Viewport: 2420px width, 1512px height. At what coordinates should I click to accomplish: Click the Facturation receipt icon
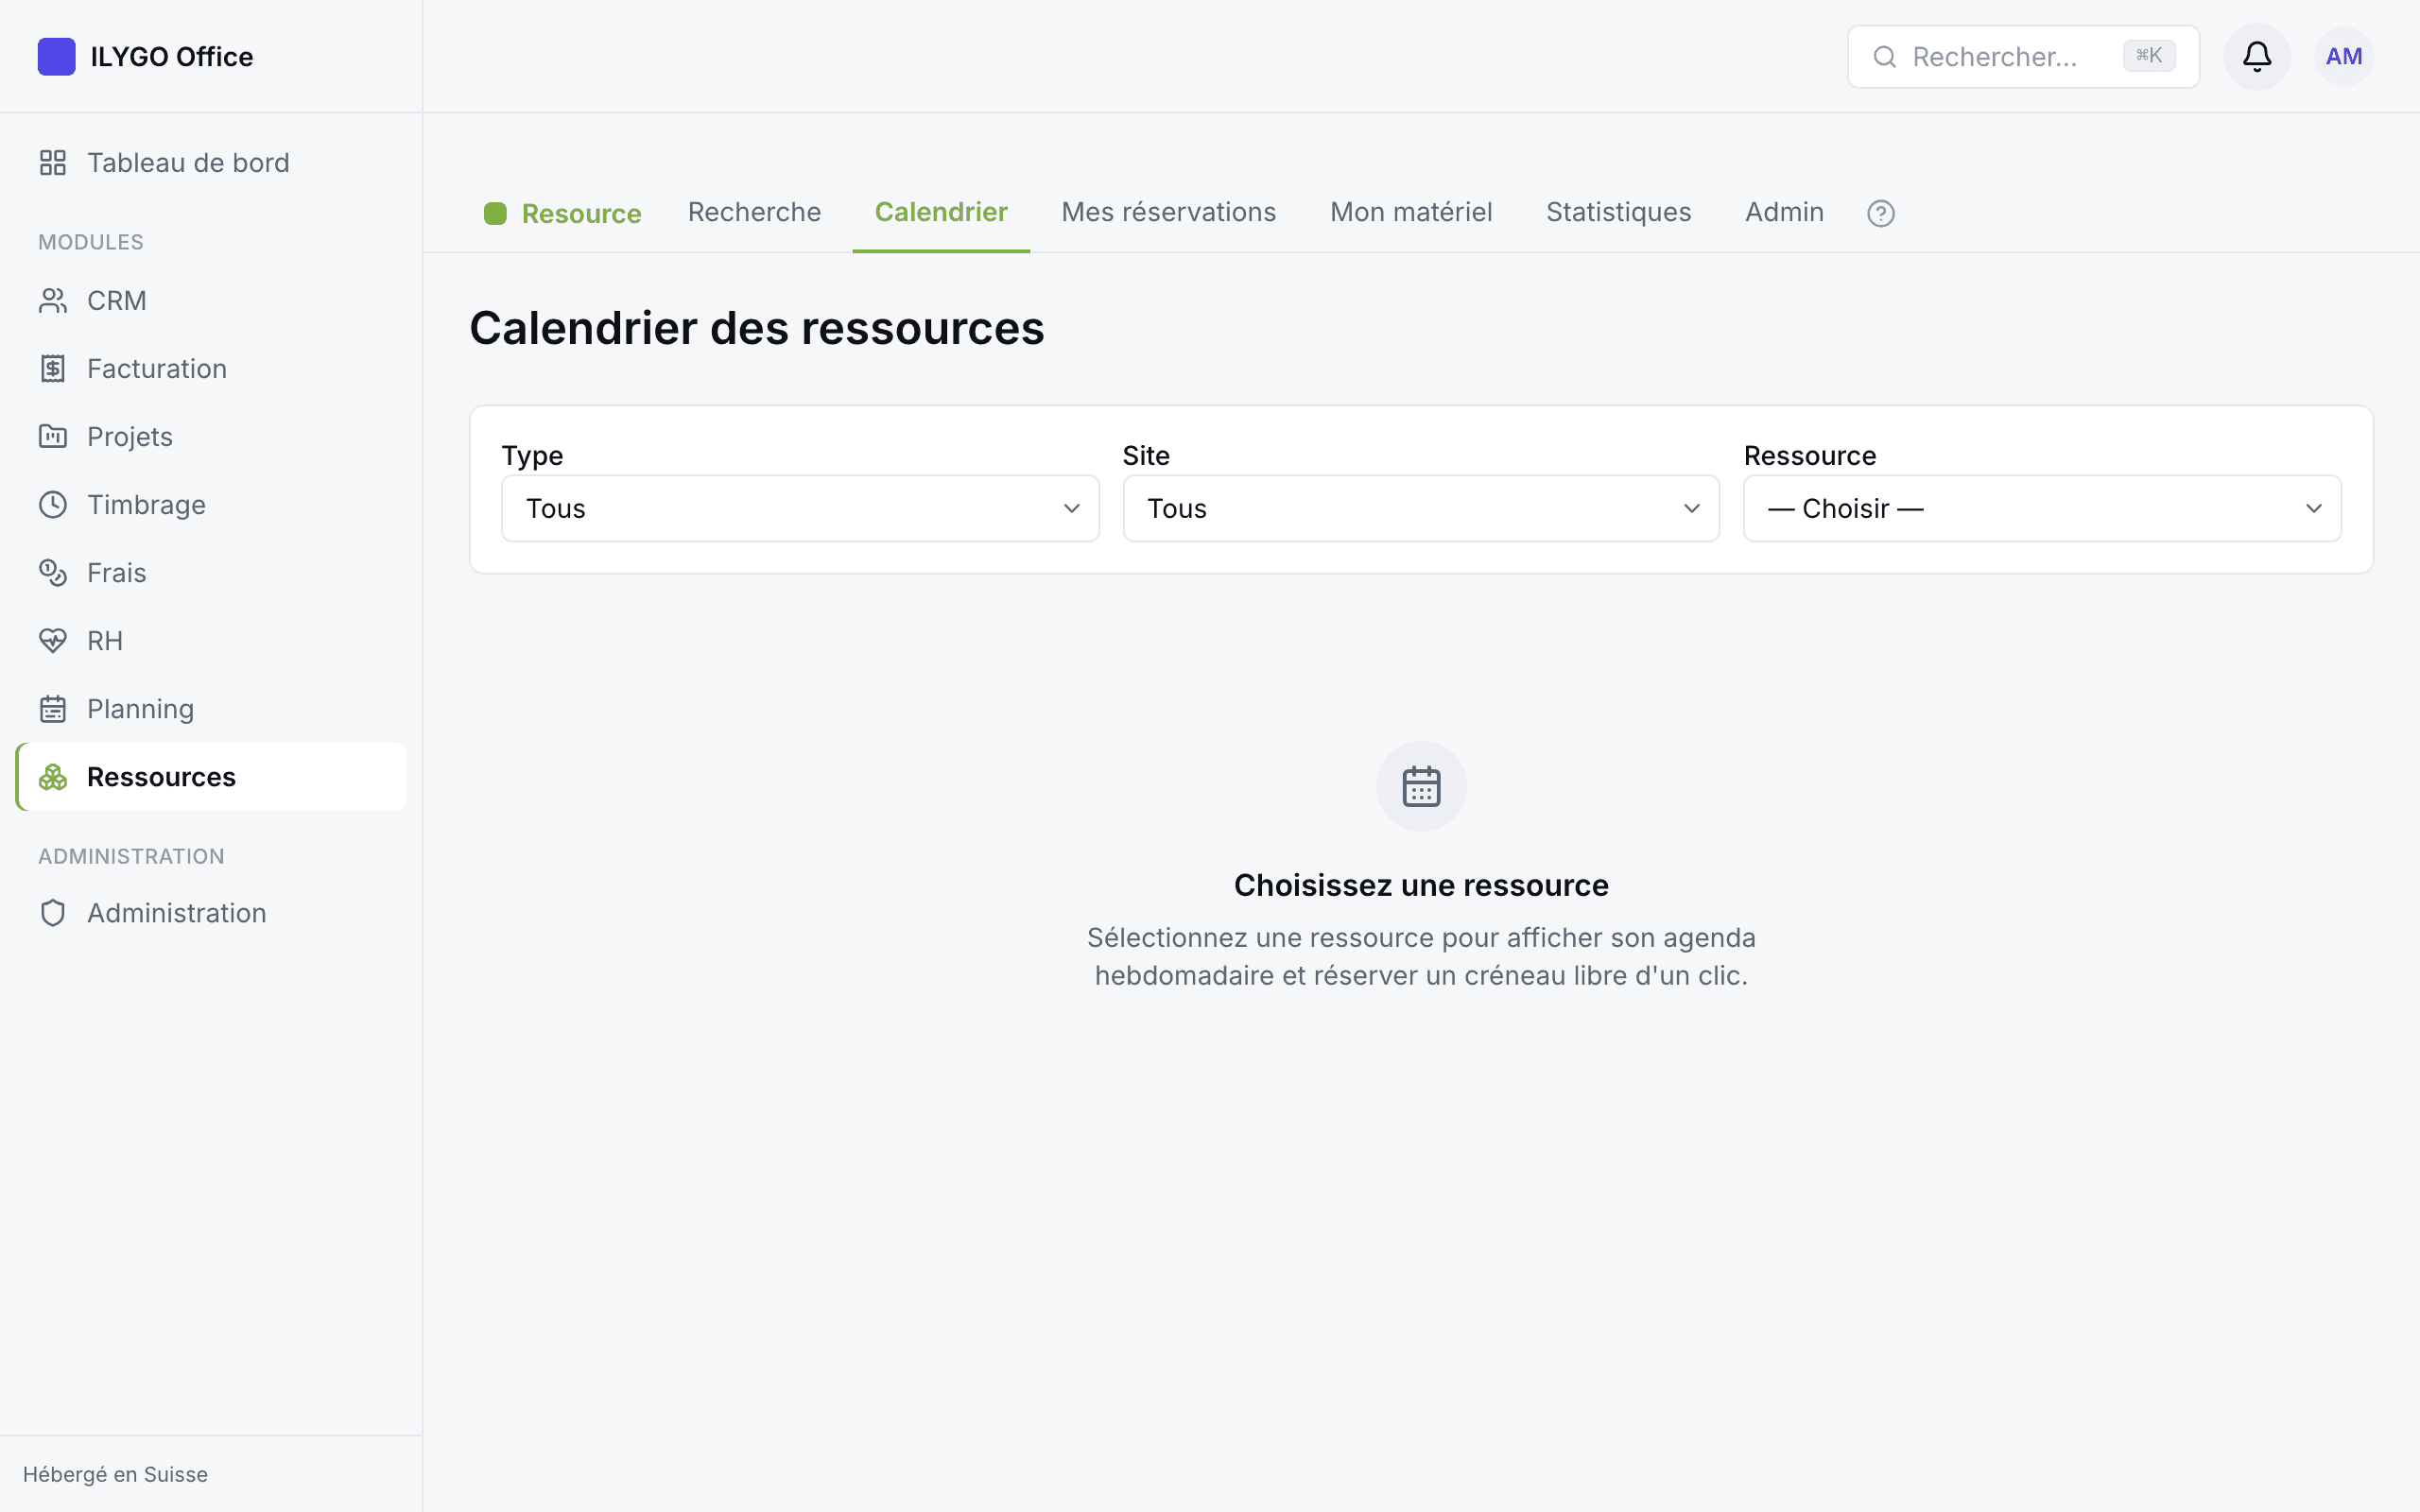click(x=53, y=369)
